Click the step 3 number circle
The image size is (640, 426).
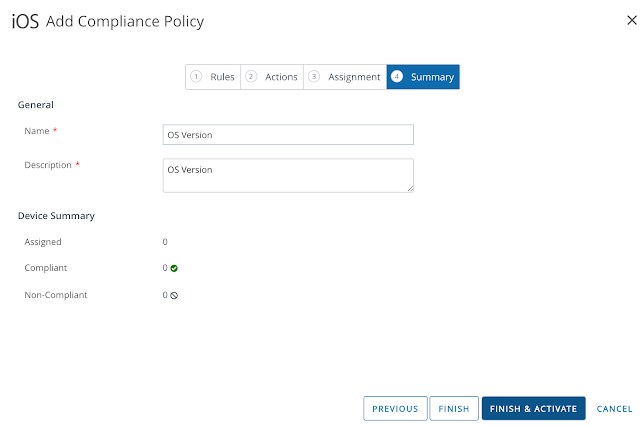pos(314,77)
